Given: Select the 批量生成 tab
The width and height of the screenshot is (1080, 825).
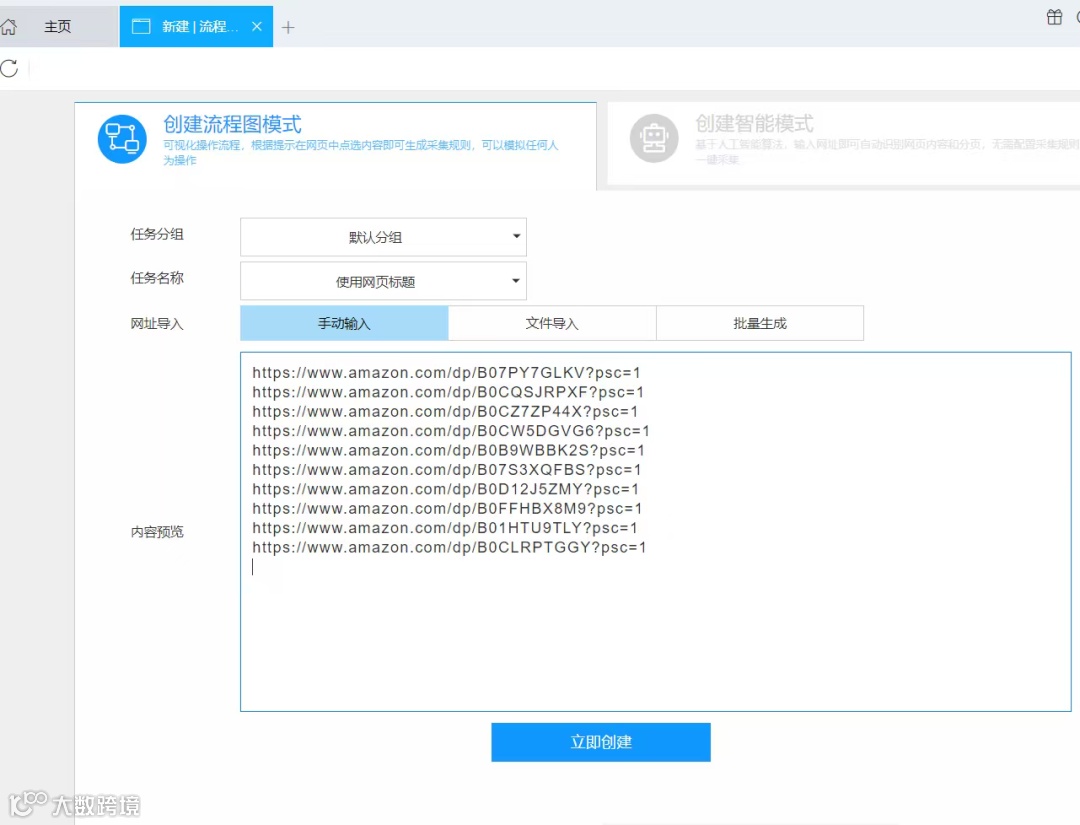Looking at the screenshot, I should pyautogui.click(x=760, y=323).
